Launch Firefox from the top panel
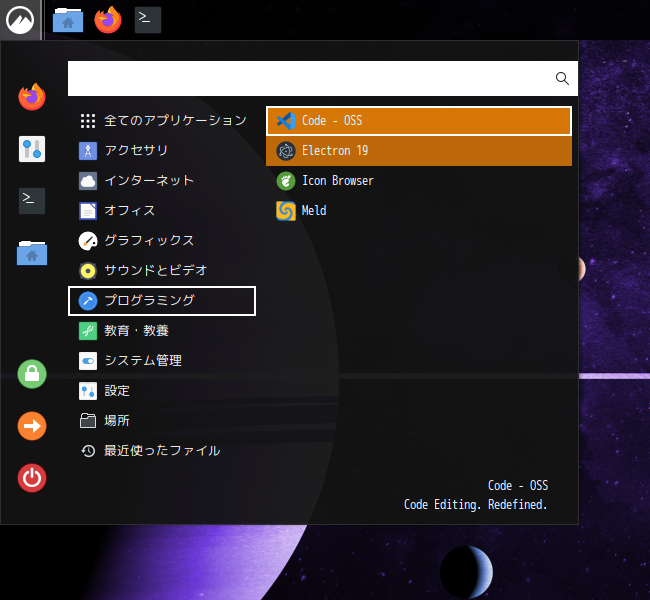Screen dimensions: 650x600 coord(108,19)
